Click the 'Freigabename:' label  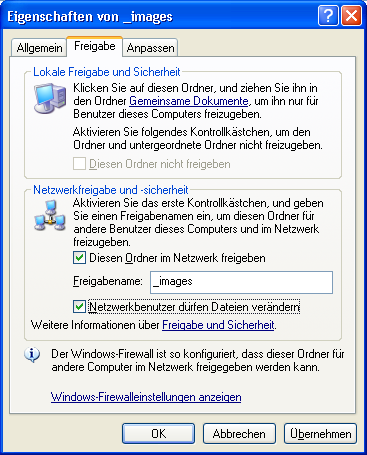[x=108, y=281]
